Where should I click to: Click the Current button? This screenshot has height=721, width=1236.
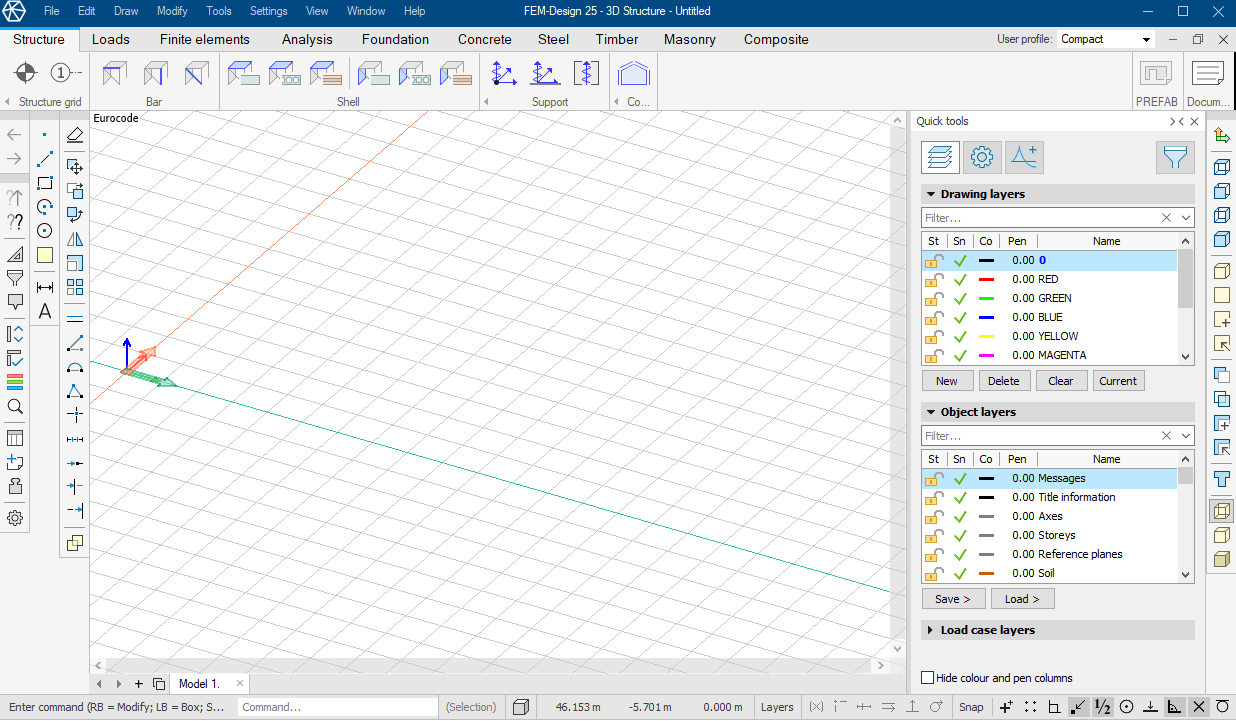(x=1118, y=381)
